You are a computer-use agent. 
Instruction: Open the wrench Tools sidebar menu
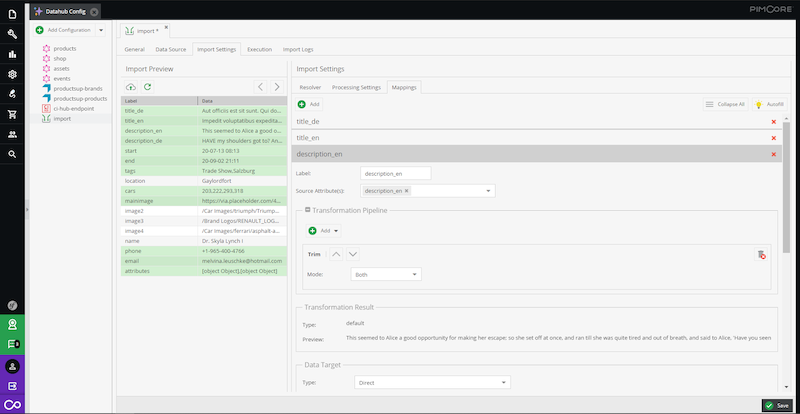click(x=12, y=34)
